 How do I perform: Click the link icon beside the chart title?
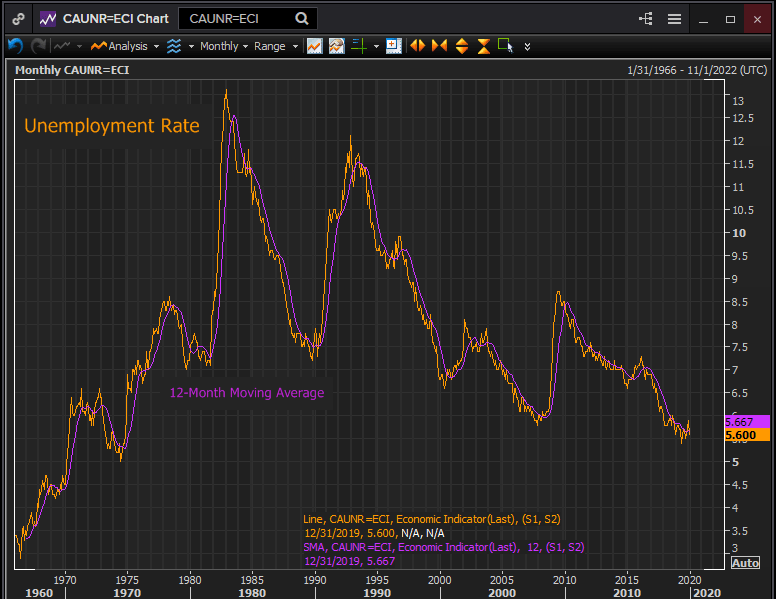point(18,19)
